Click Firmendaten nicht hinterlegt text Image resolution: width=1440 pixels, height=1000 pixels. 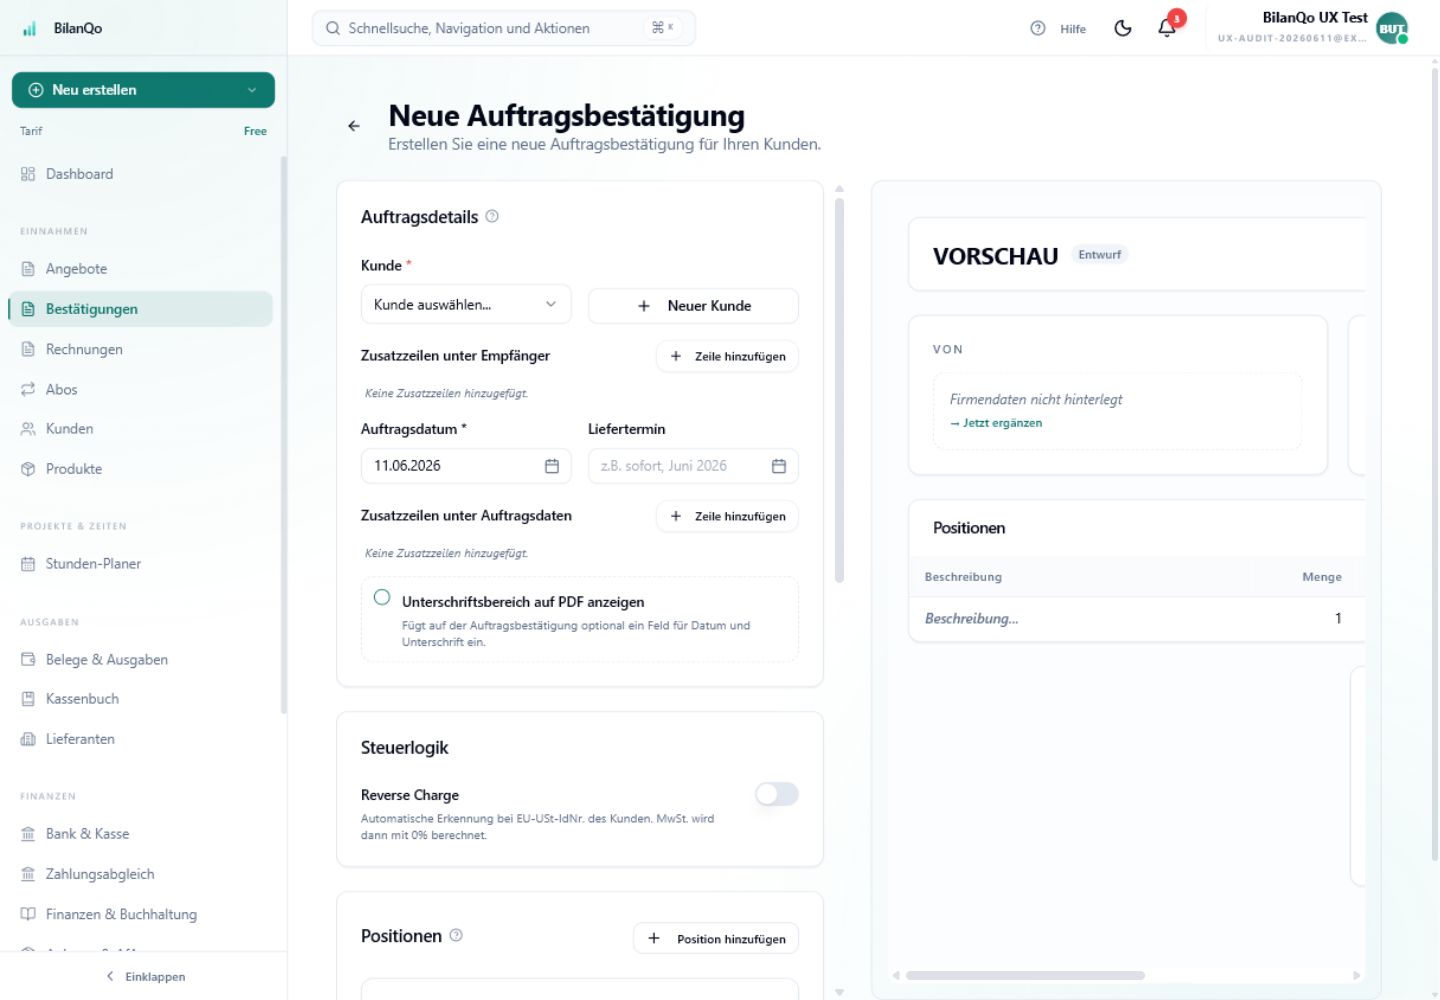1036,399
